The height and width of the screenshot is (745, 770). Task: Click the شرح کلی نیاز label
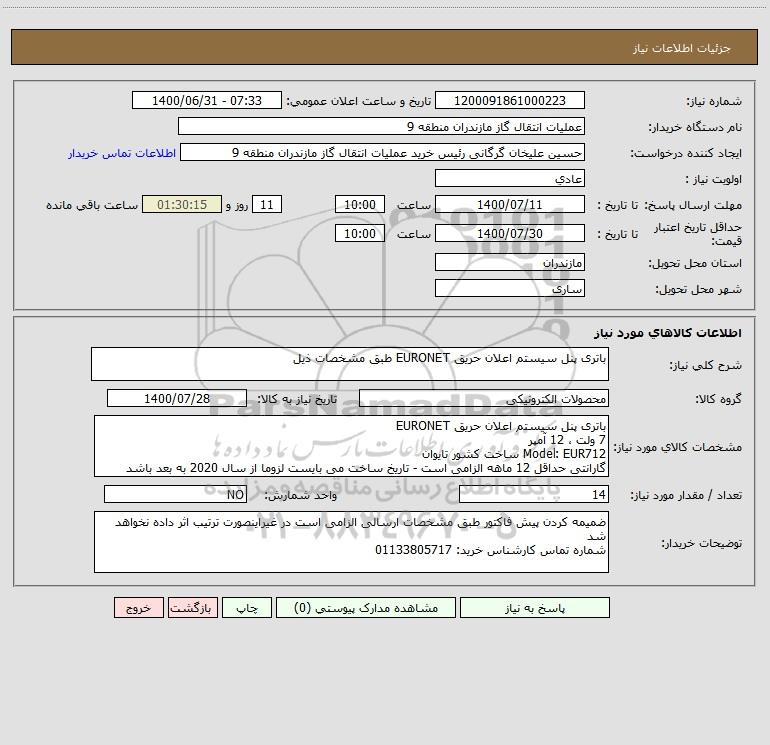(x=706, y=365)
